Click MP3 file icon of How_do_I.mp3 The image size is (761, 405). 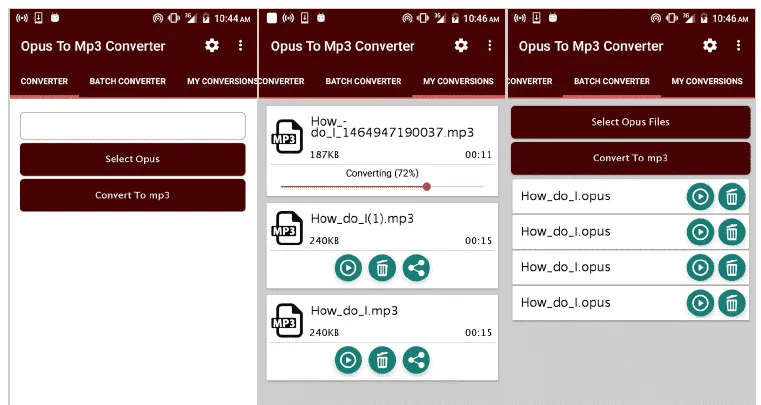click(287, 320)
